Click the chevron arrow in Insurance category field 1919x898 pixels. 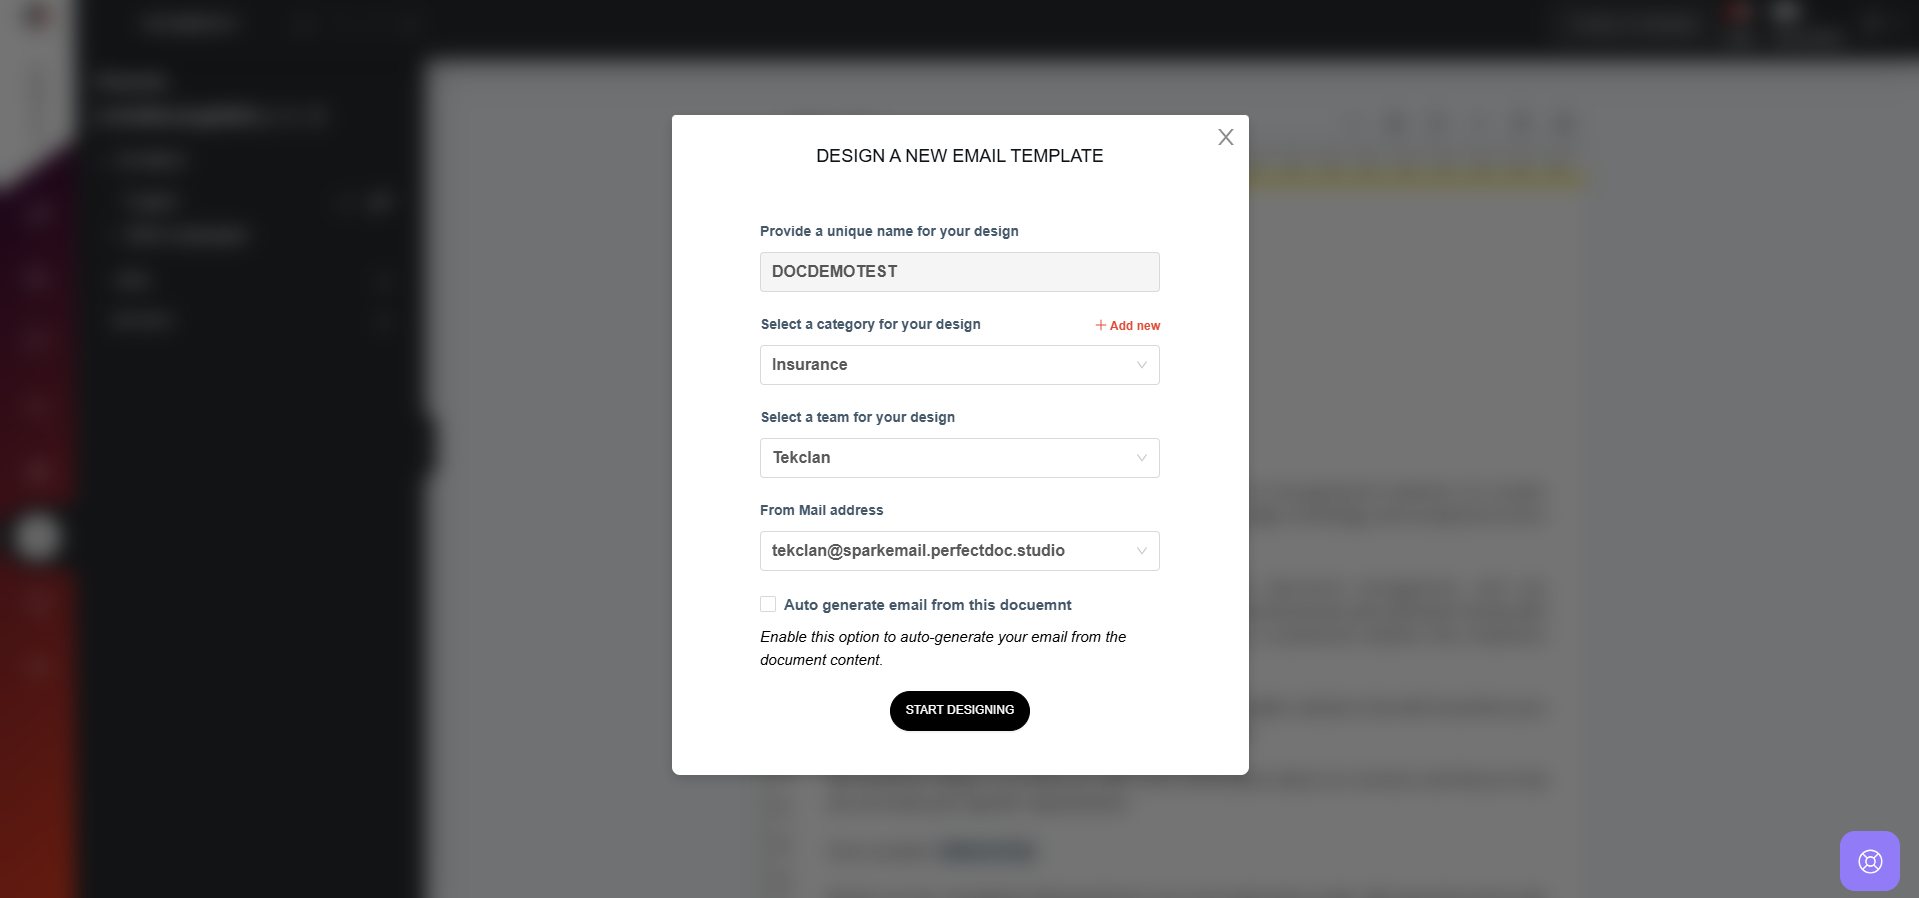coord(1141,365)
